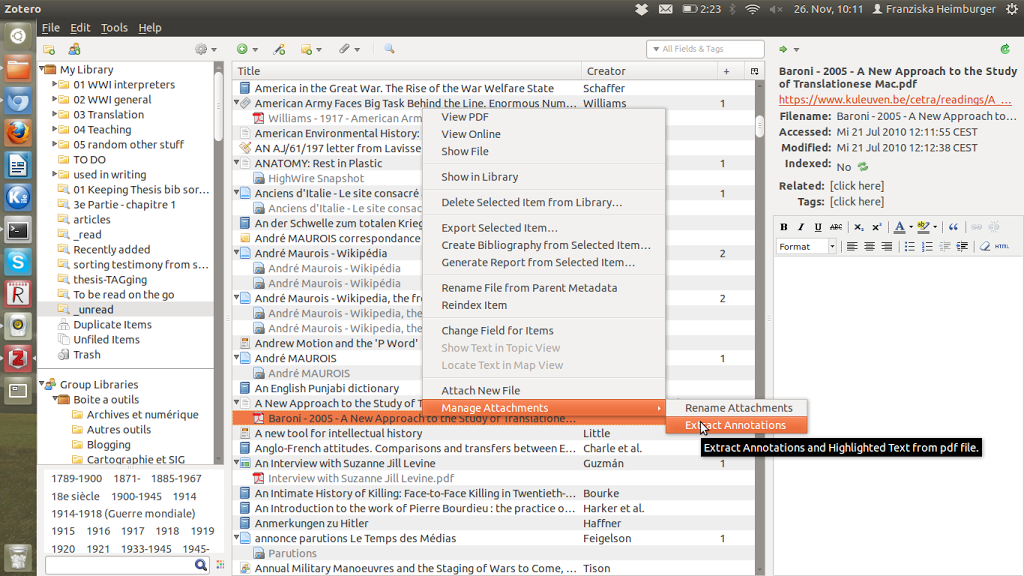Toggle Blockquote formatting
The height and width of the screenshot is (576, 1024).
pos(953,227)
